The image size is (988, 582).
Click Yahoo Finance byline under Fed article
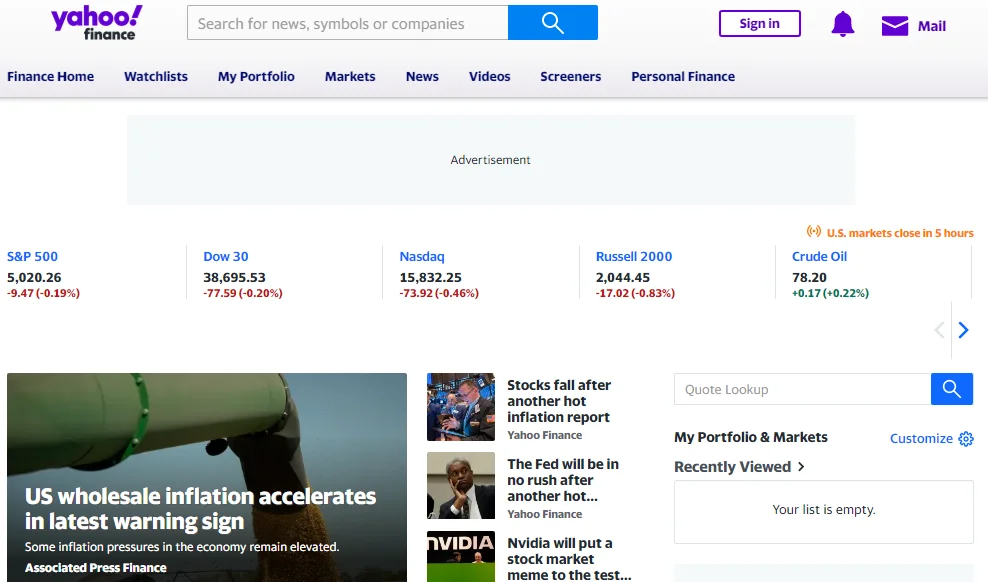click(544, 514)
